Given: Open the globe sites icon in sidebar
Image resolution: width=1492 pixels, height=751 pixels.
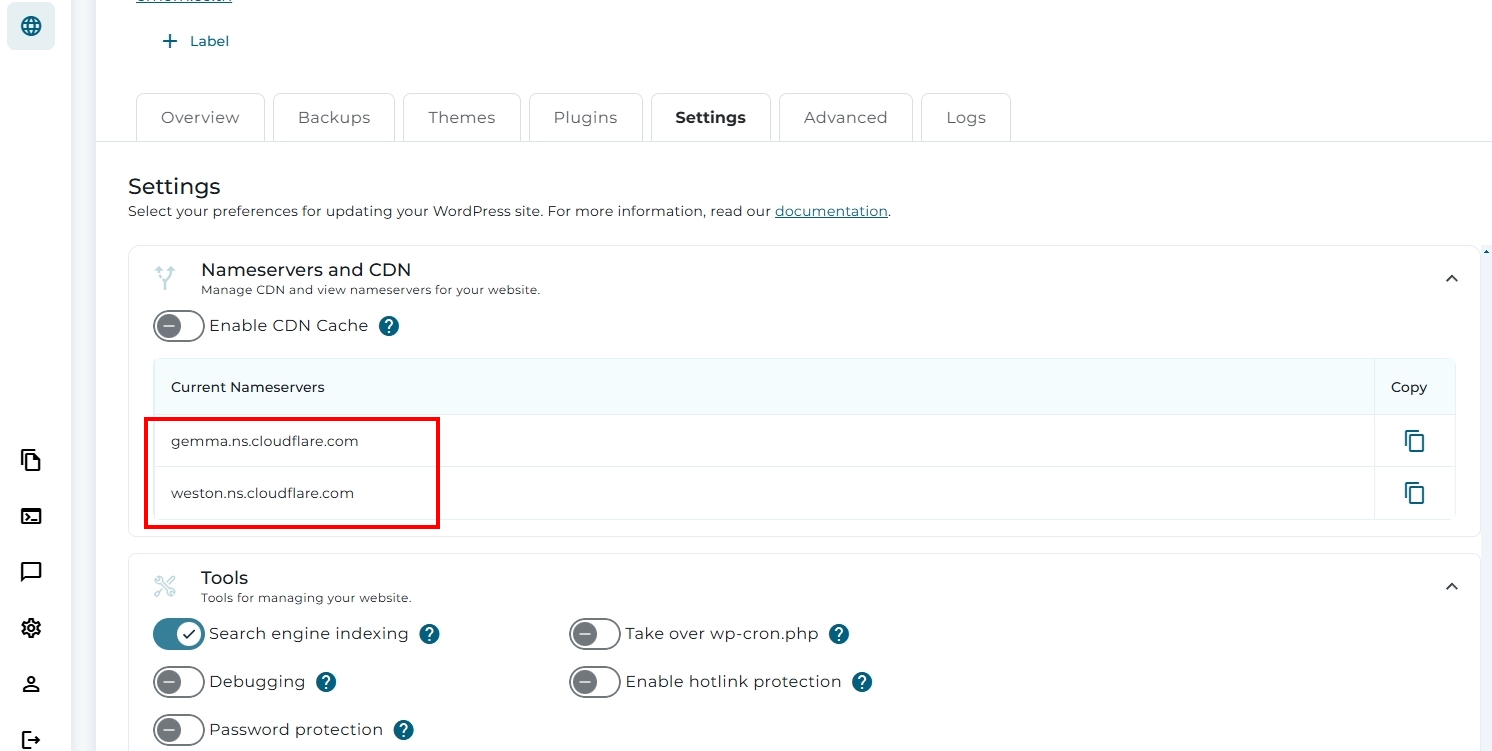Looking at the screenshot, I should tap(31, 26).
